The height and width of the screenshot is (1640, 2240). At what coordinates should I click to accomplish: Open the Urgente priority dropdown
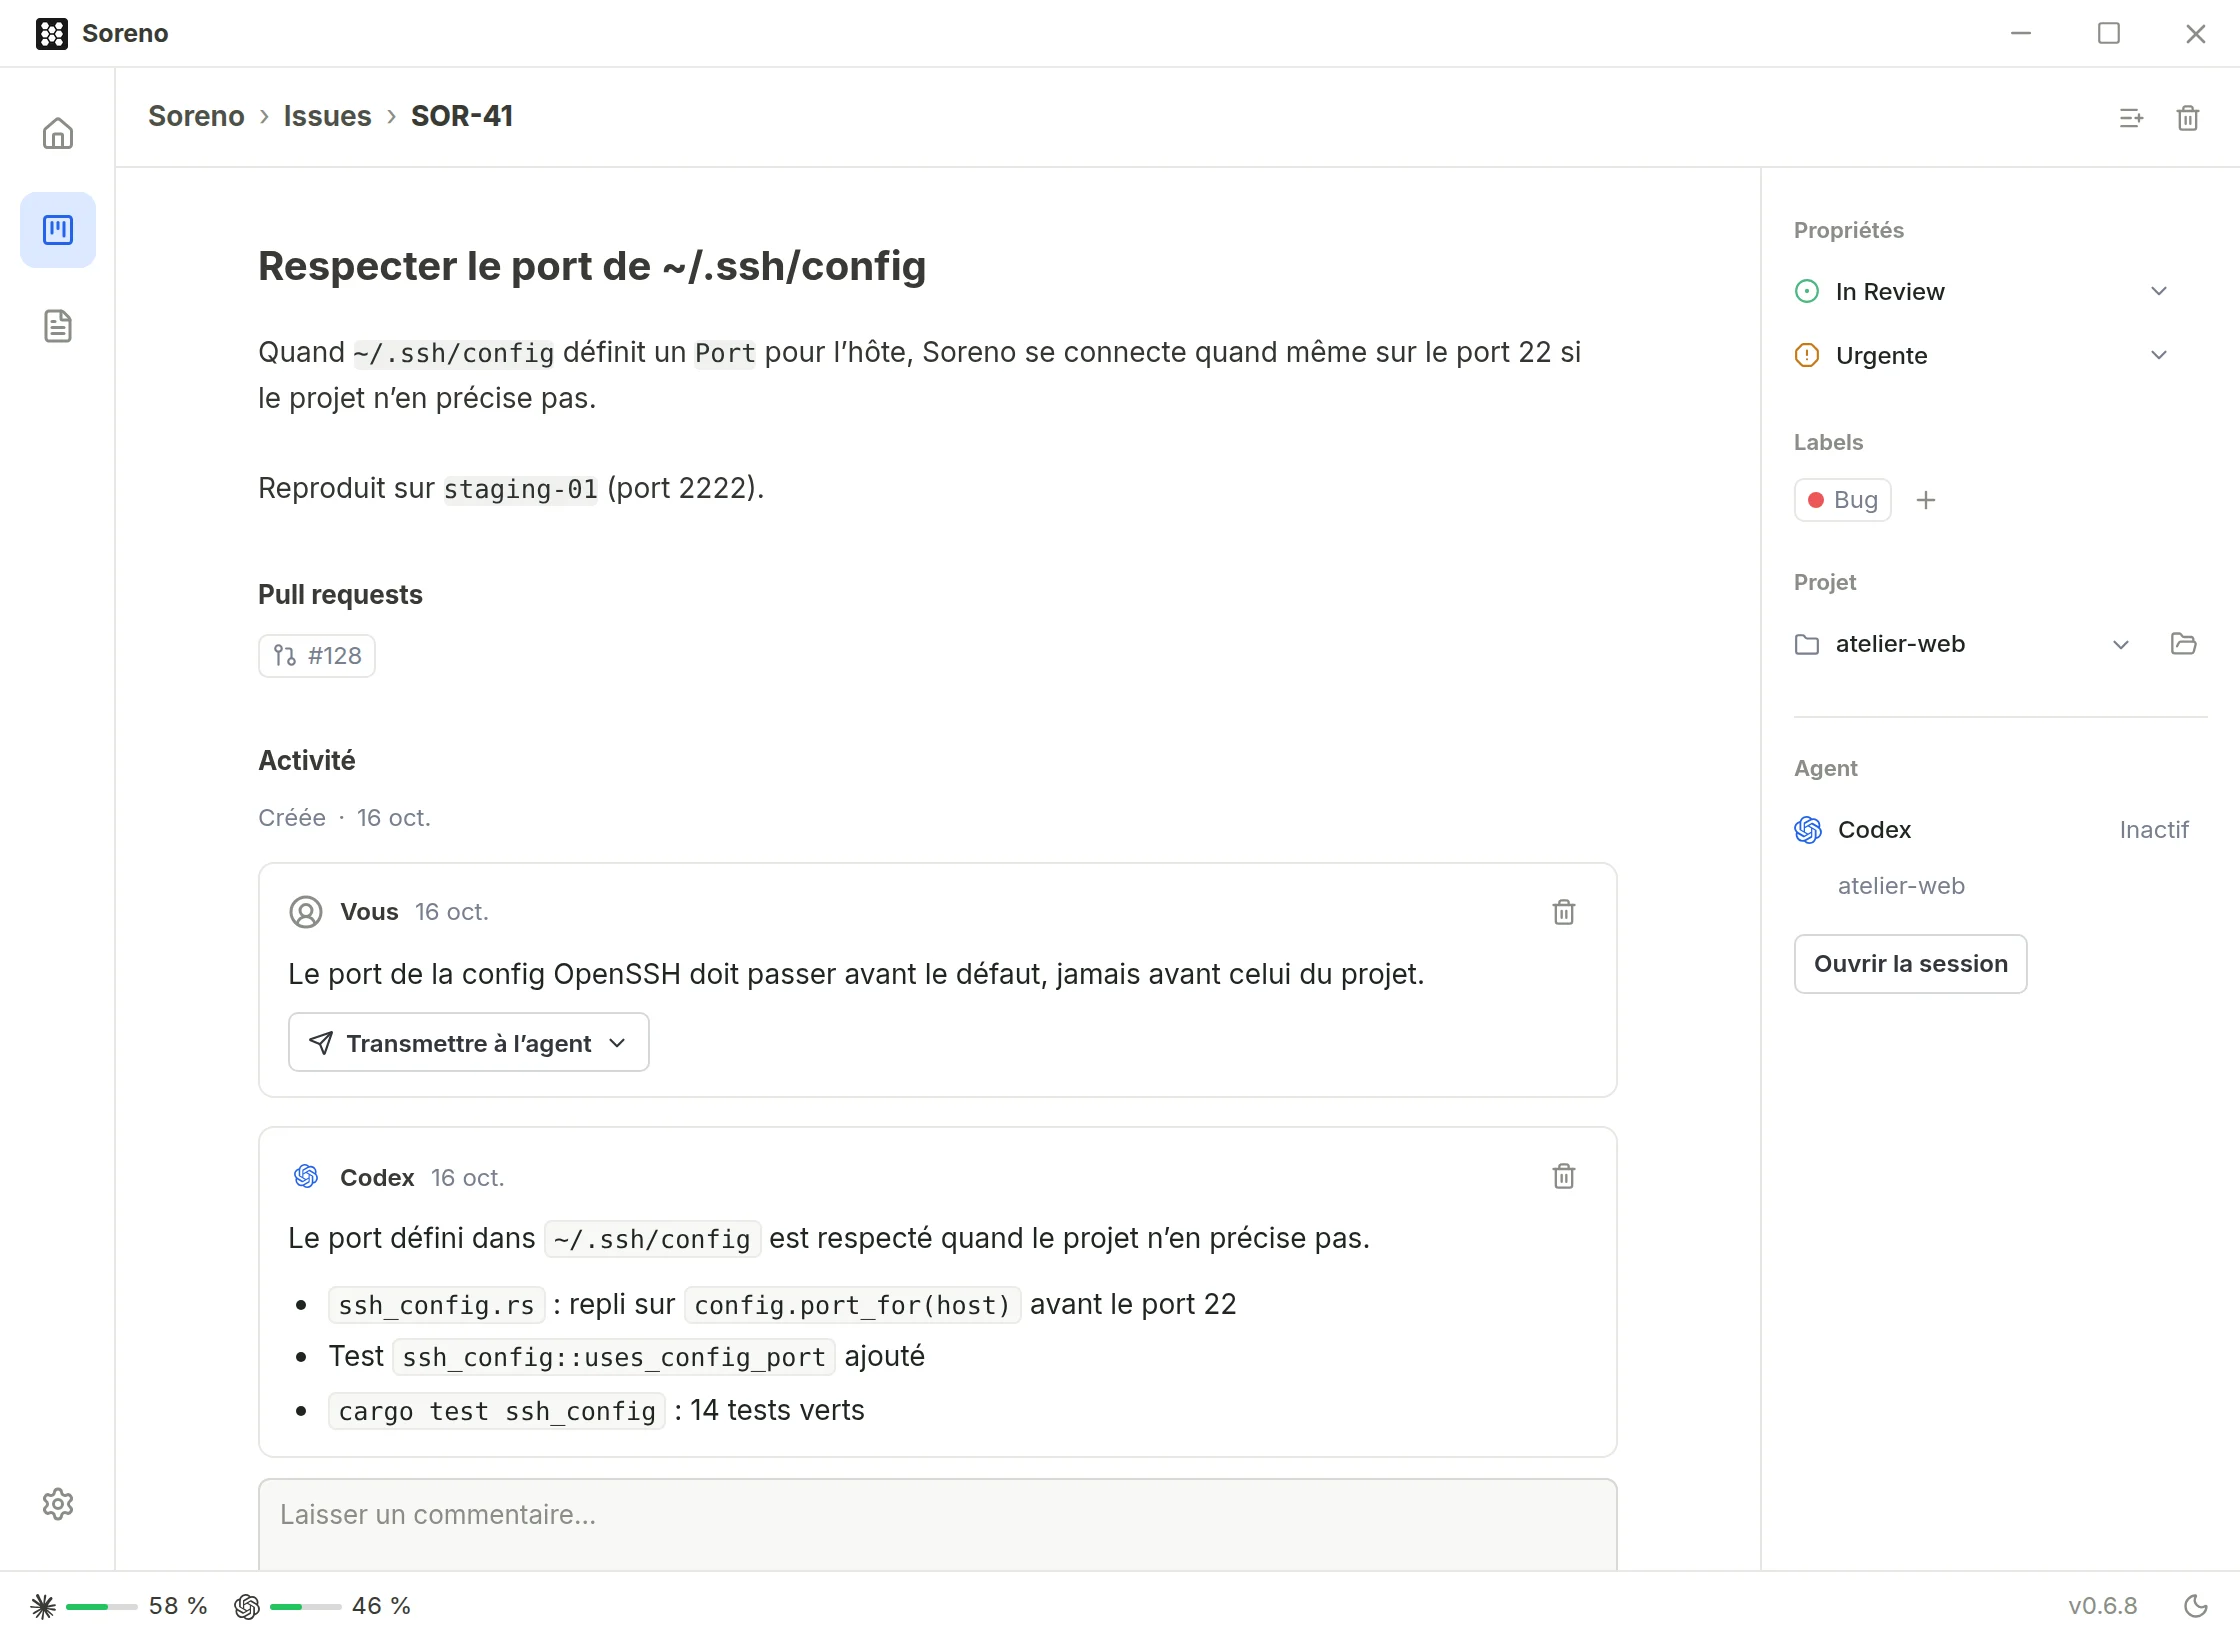(1983, 355)
